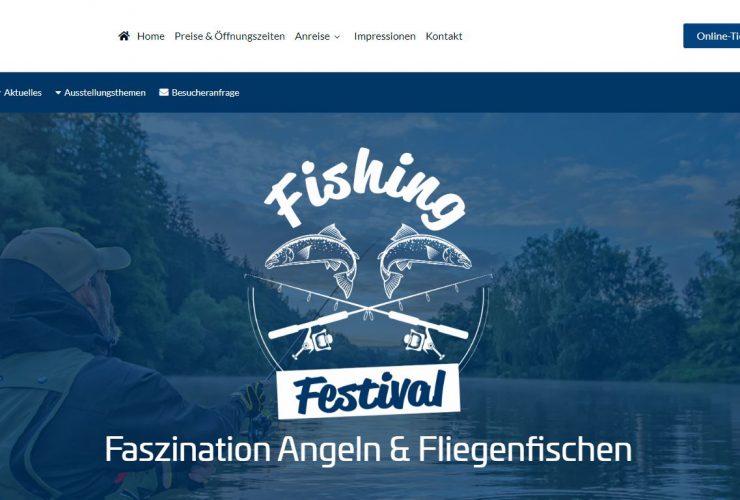Click the envelope icon for Besucheranfrage
Screen dimensions: 740x500
(x=164, y=92)
